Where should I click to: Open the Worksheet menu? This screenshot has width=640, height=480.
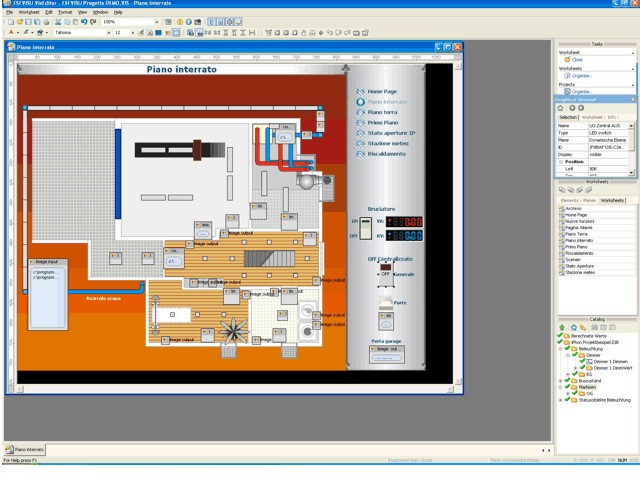click(x=29, y=12)
